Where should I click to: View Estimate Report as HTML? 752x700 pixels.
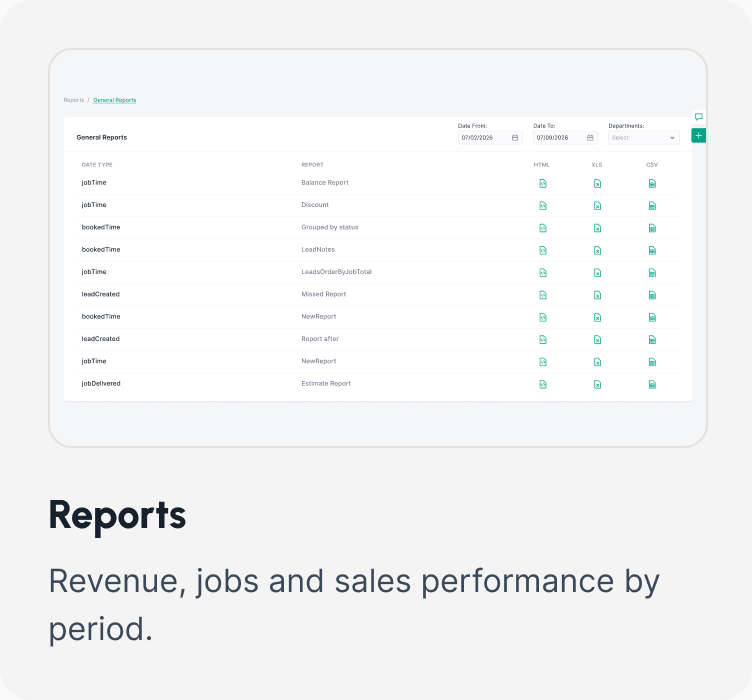543,384
